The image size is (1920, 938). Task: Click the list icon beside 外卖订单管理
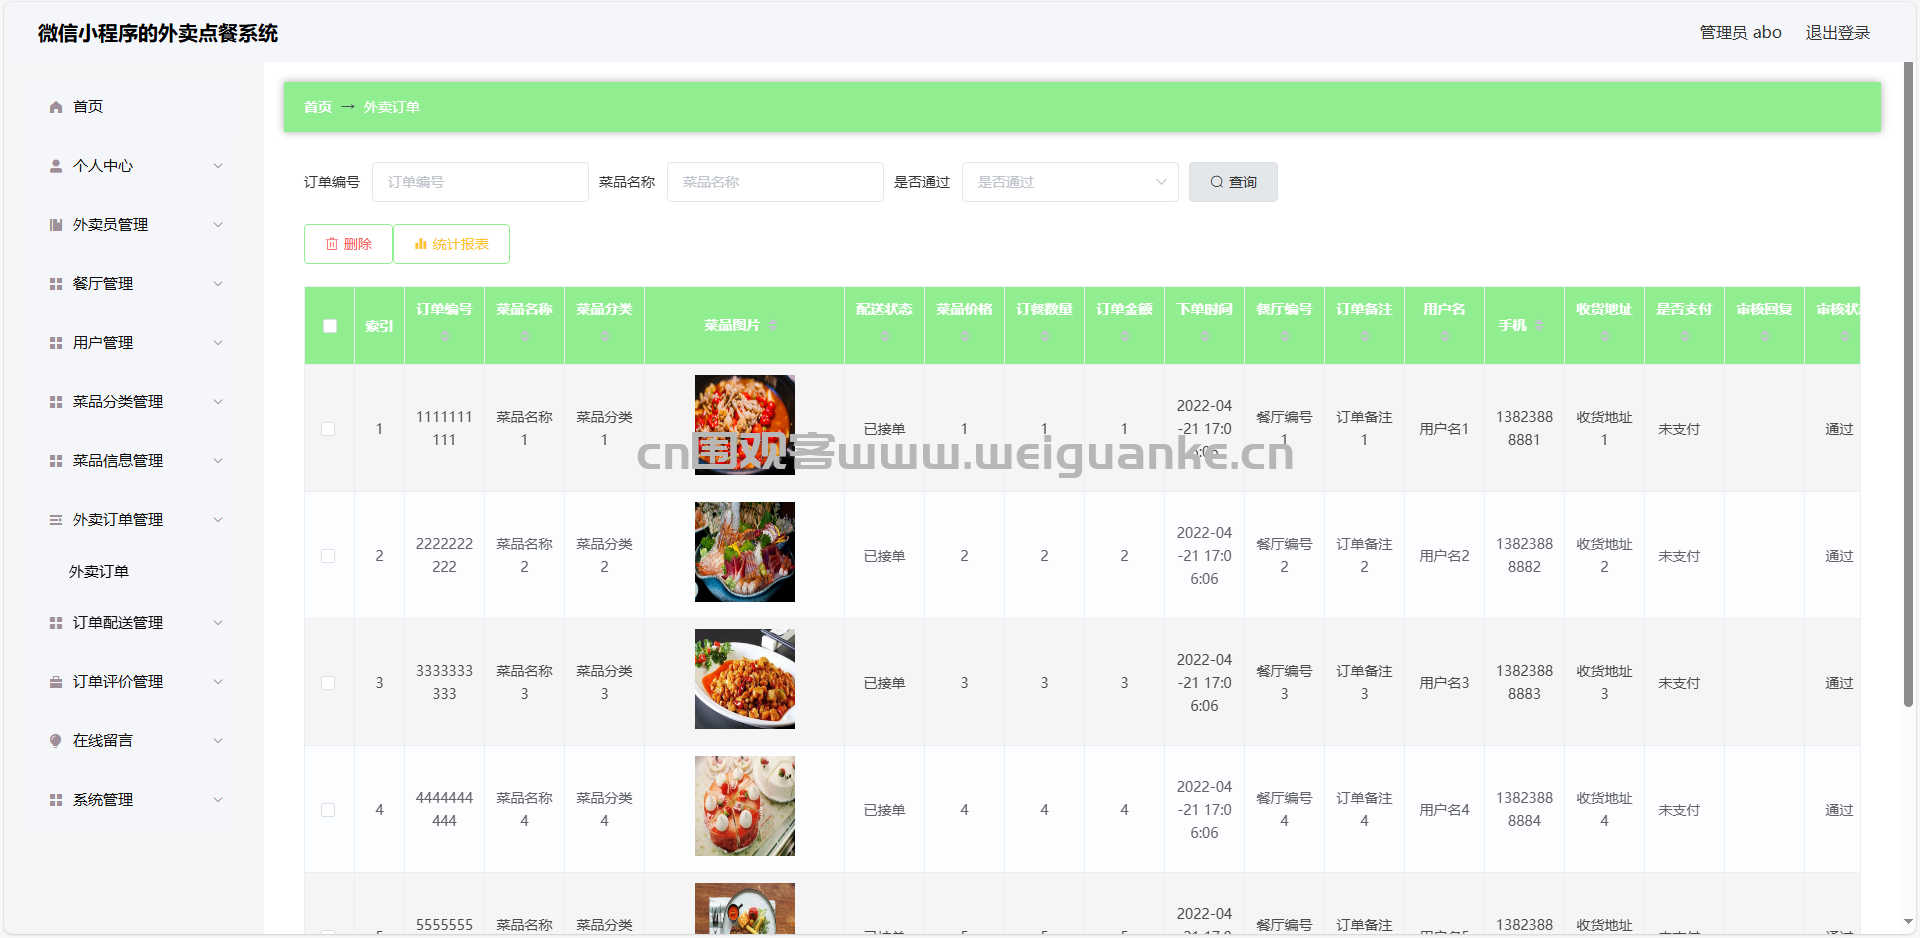click(x=56, y=520)
